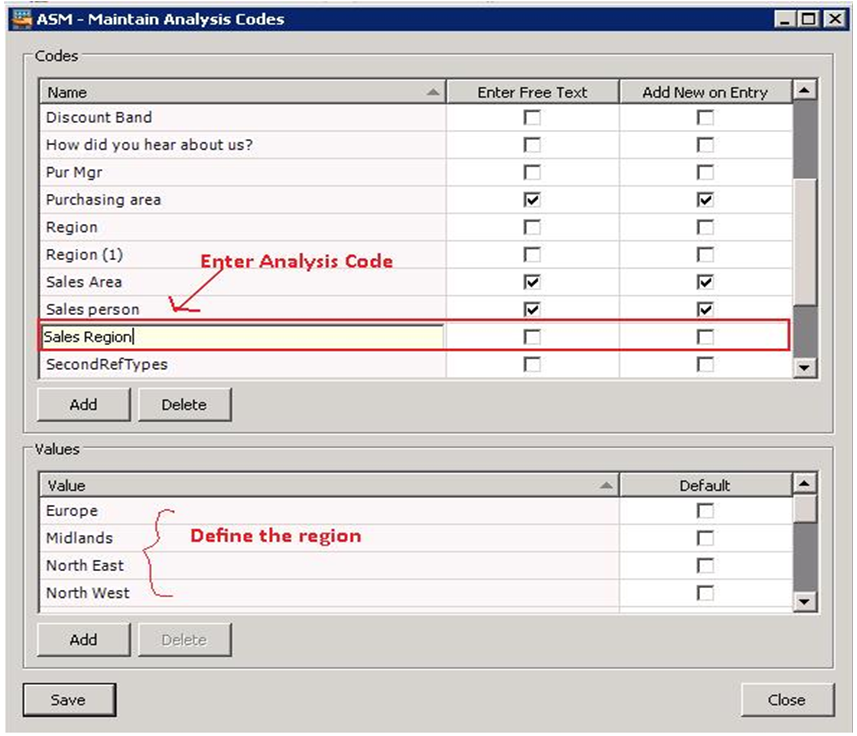Select the Region code row
This screenshot has height=736, width=857.
click(x=243, y=227)
